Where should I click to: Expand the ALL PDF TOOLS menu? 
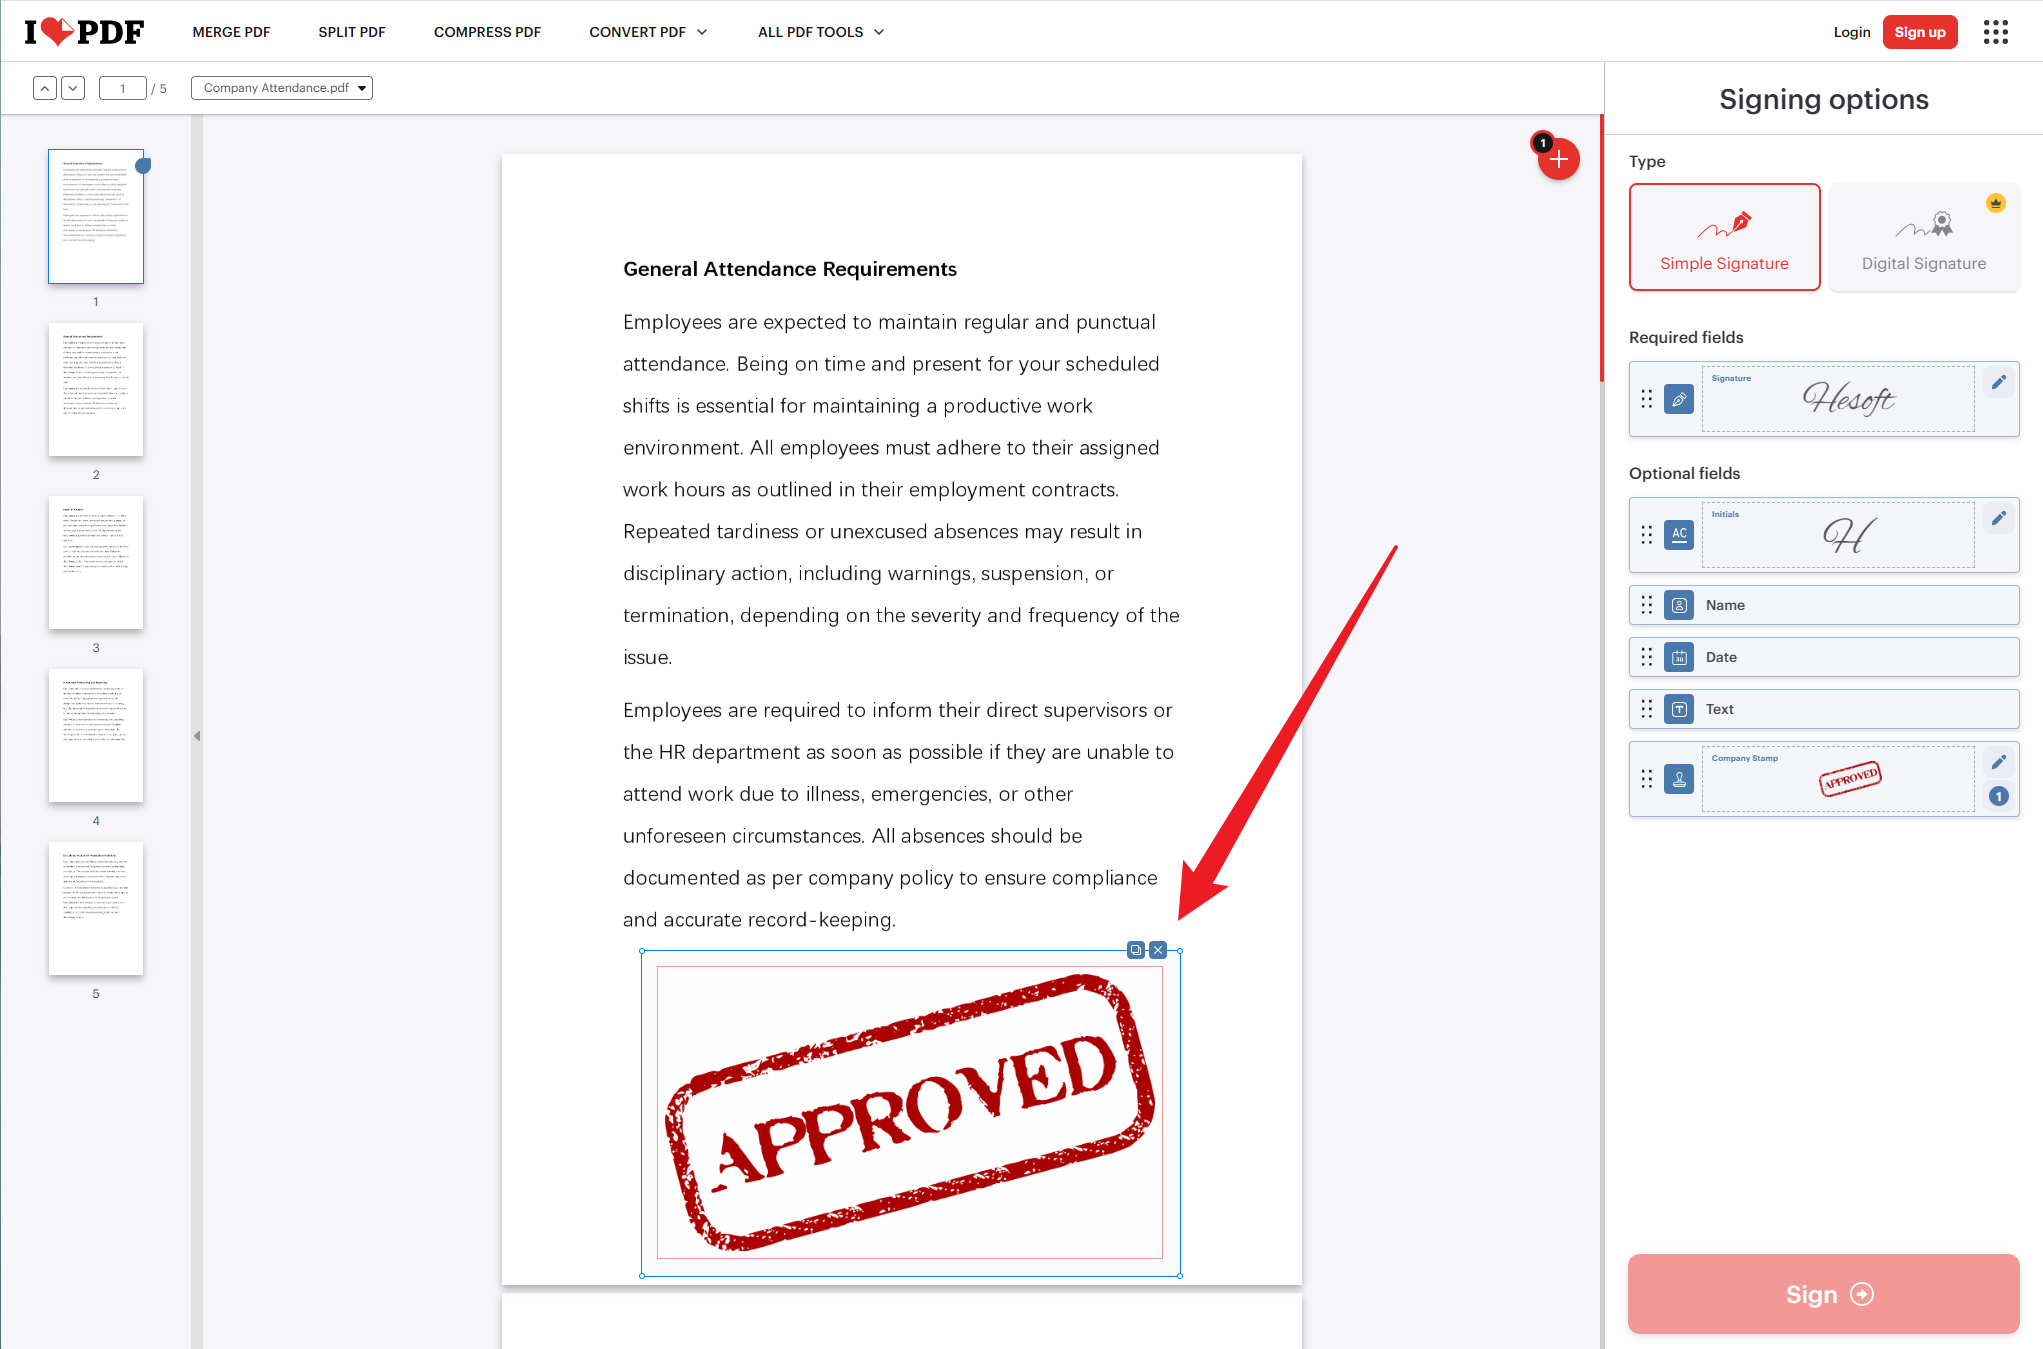point(820,31)
